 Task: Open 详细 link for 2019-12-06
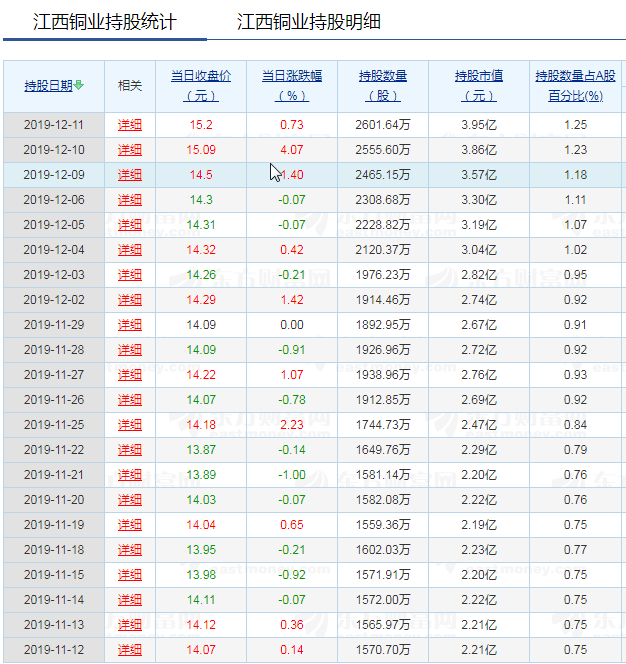pyautogui.click(x=130, y=200)
